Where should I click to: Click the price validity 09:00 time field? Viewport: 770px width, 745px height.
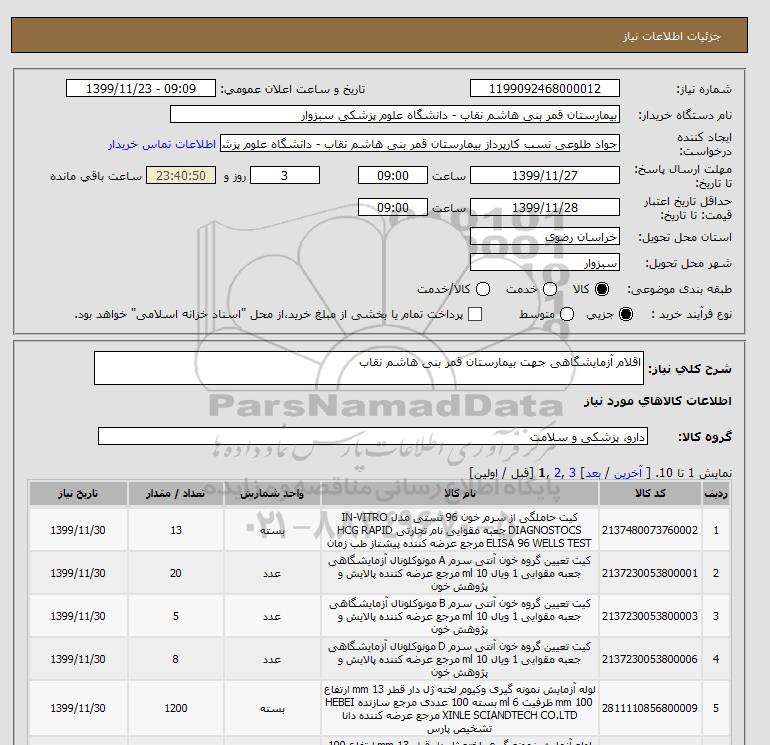(x=393, y=207)
